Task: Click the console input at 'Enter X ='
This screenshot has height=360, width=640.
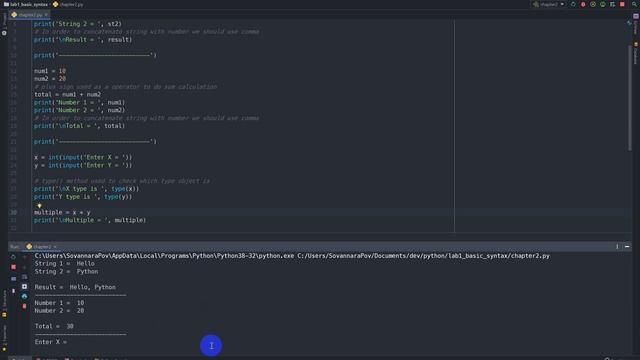Action: (x=51, y=342)
